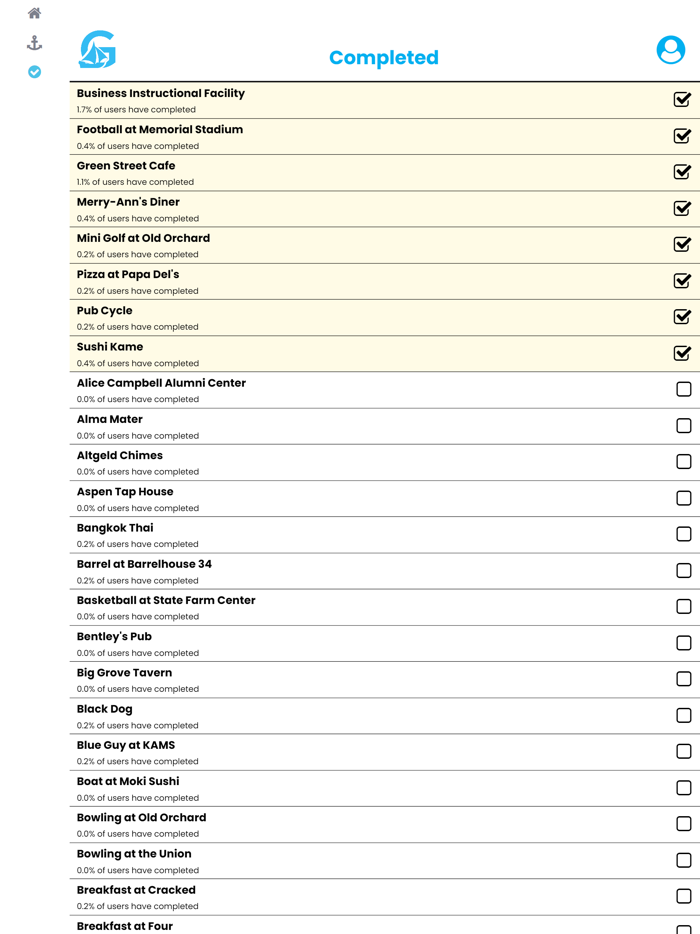
Task: Open Basketball at State Farm Center
Action: click(x=166, y=600)
